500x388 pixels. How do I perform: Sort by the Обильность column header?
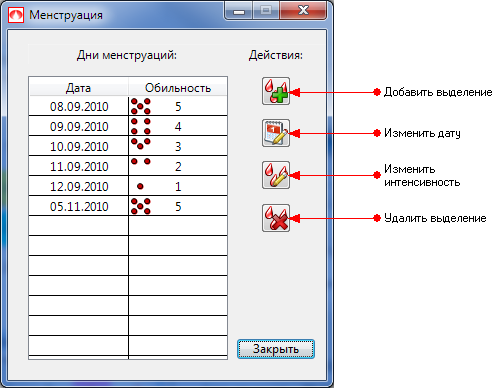[178, 88]
